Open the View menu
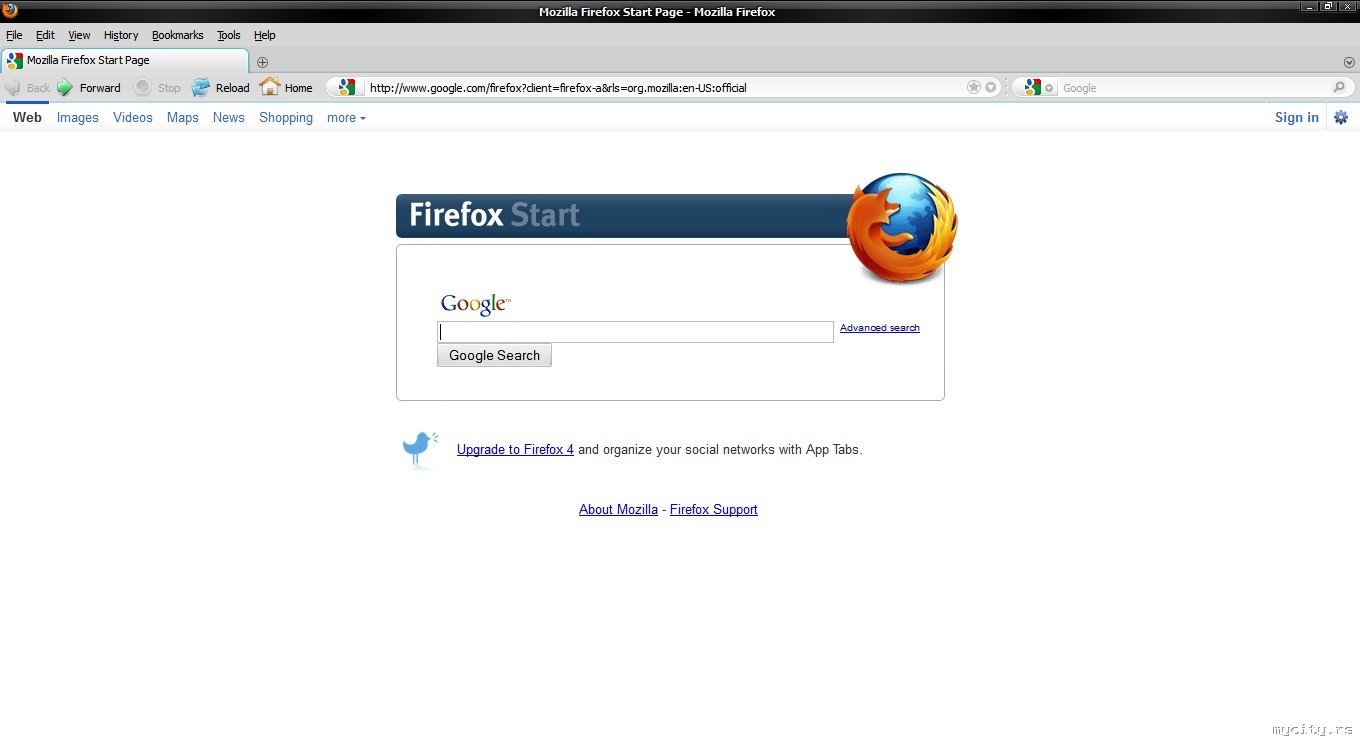This screenshot has width=1360, height=742. tap(79, 35)
